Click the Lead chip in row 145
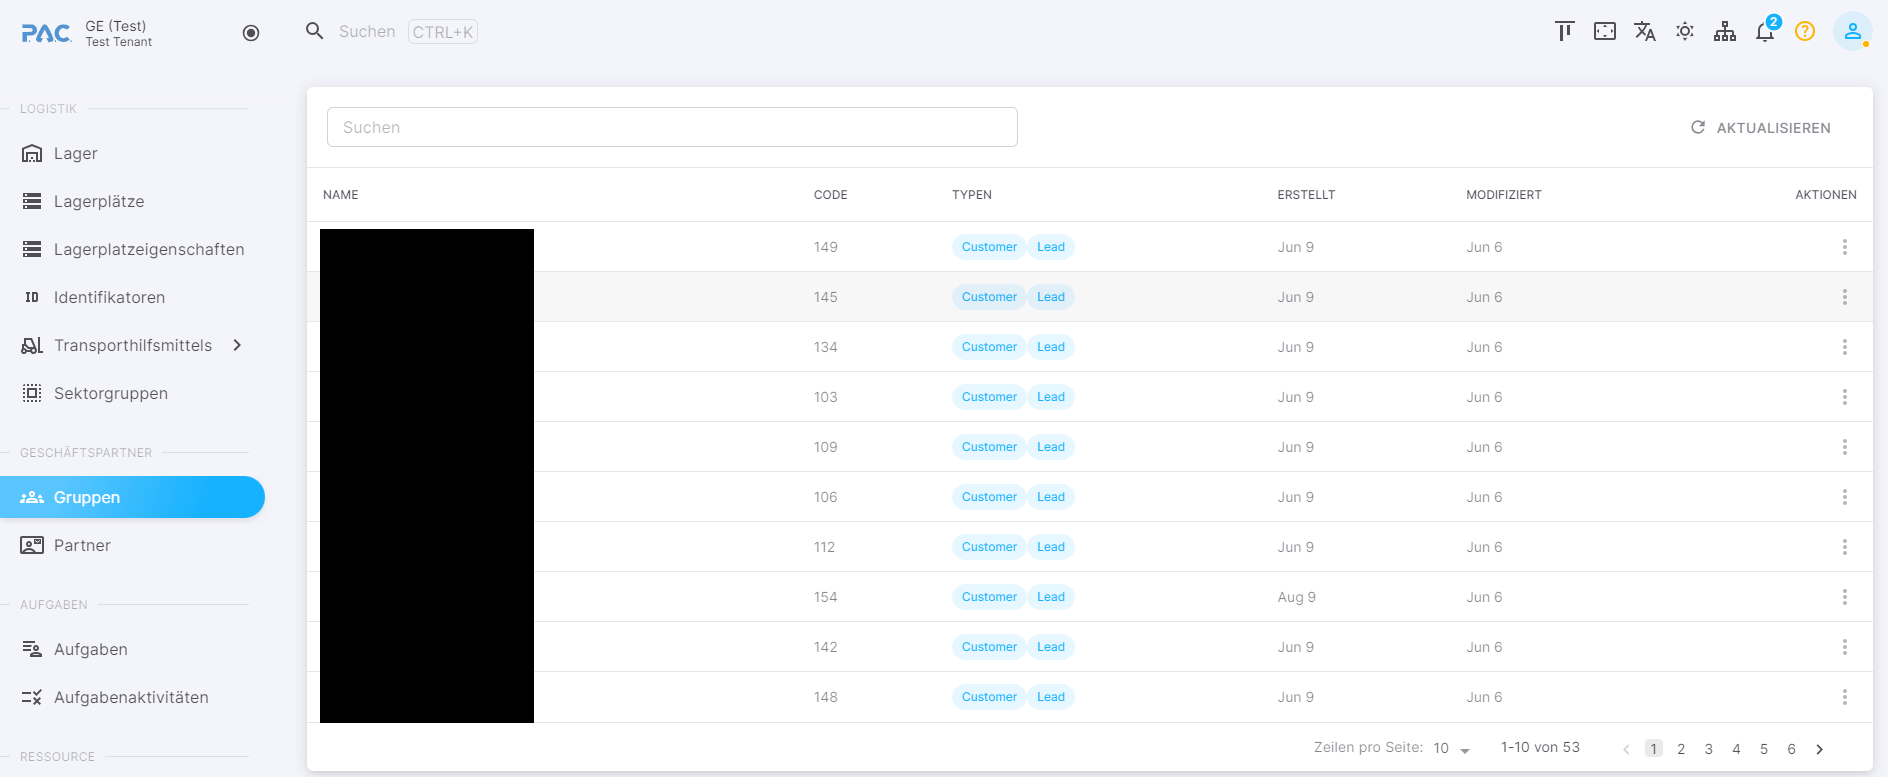This screenshot has width=1888, height=777. [x=1051, y=297]
